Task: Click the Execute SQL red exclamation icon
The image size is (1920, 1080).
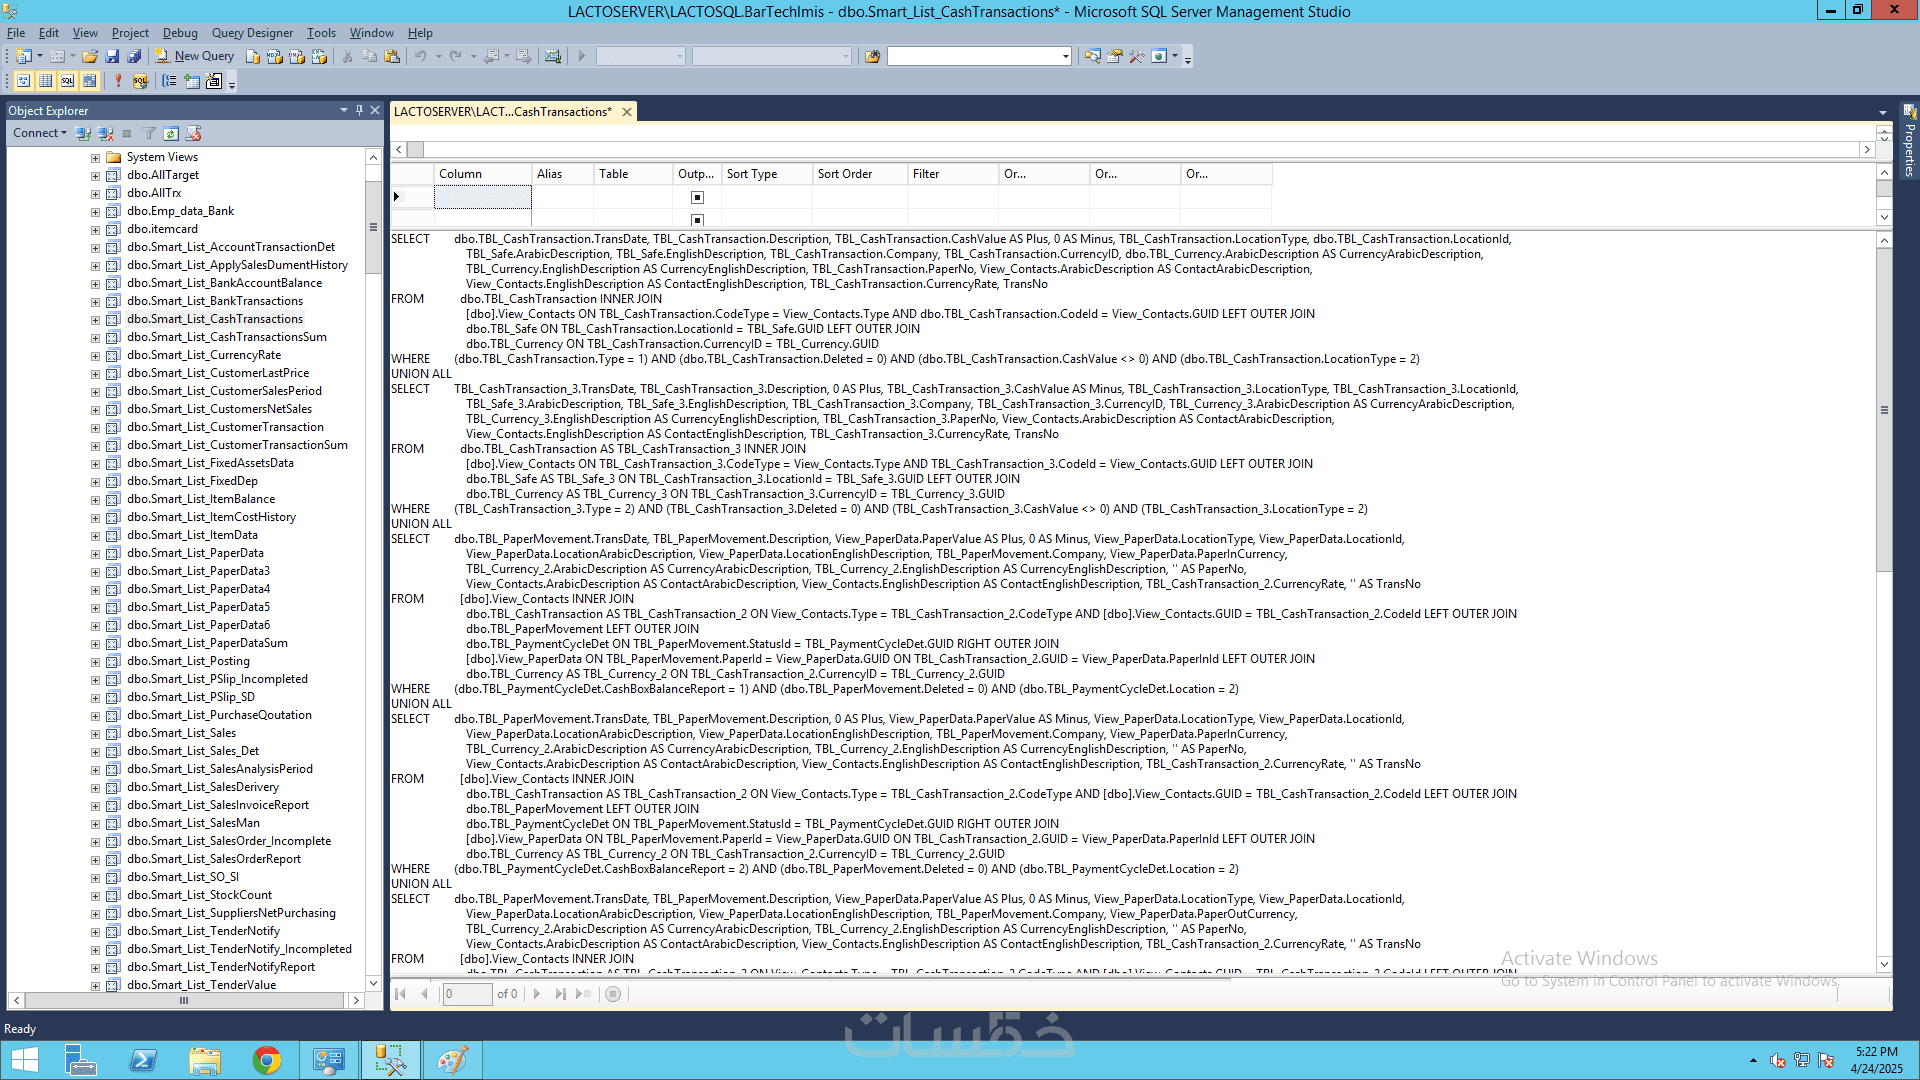Action: (x=118, y=81)
